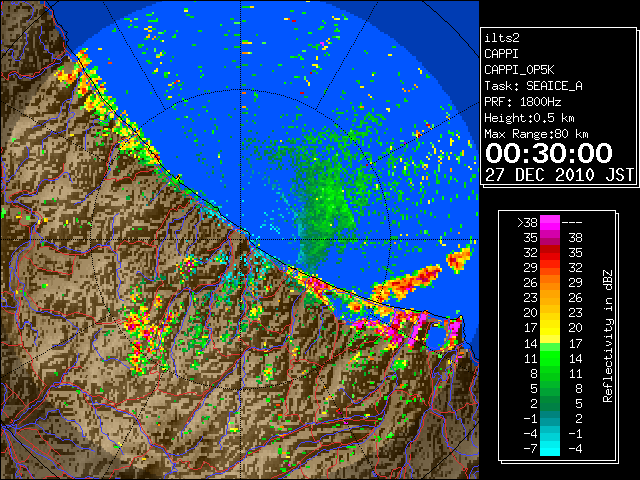Select the 'Max Range:80 km' line

(x=536, y=134)
